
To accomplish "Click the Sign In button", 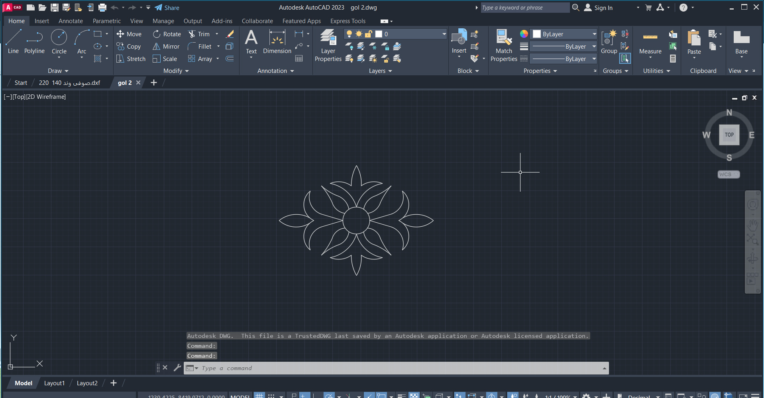I will pyautogui.click(x=598, y=7).
